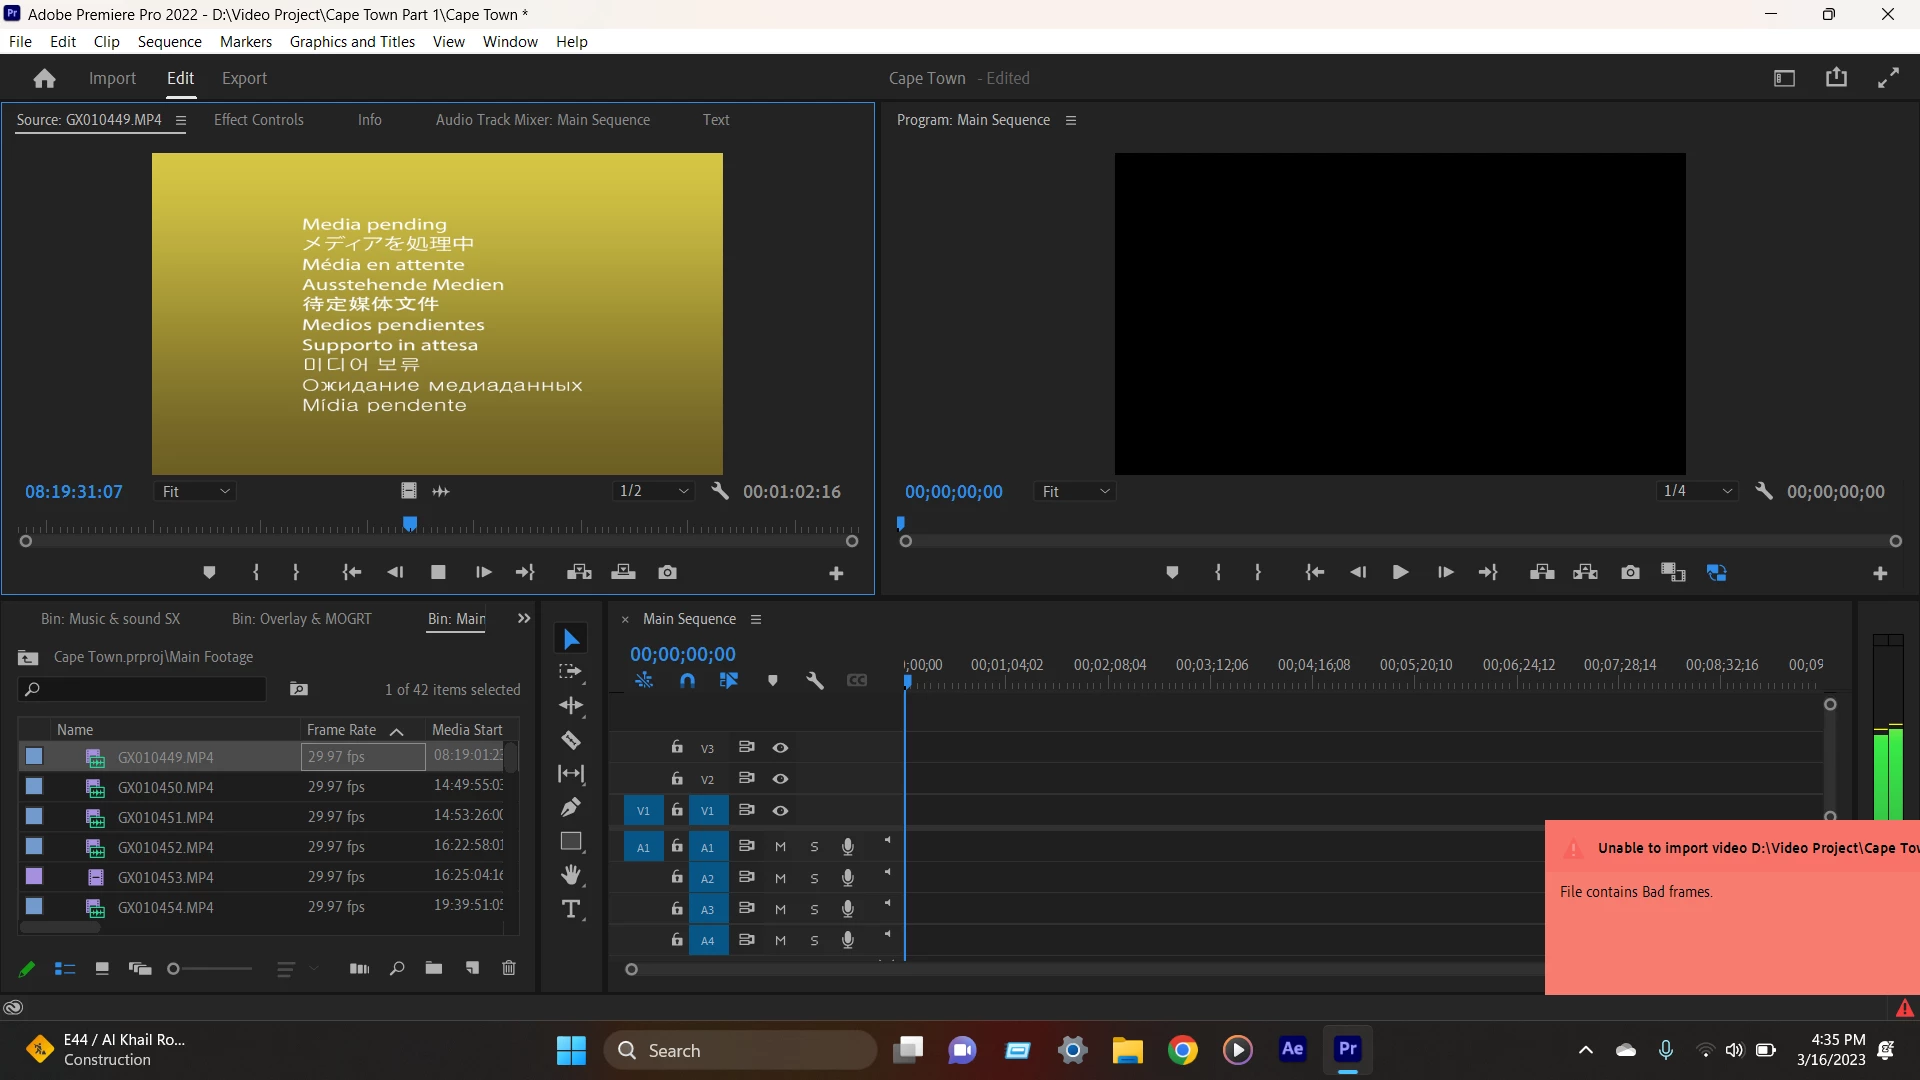Select the Razor tool

(571, 740)
